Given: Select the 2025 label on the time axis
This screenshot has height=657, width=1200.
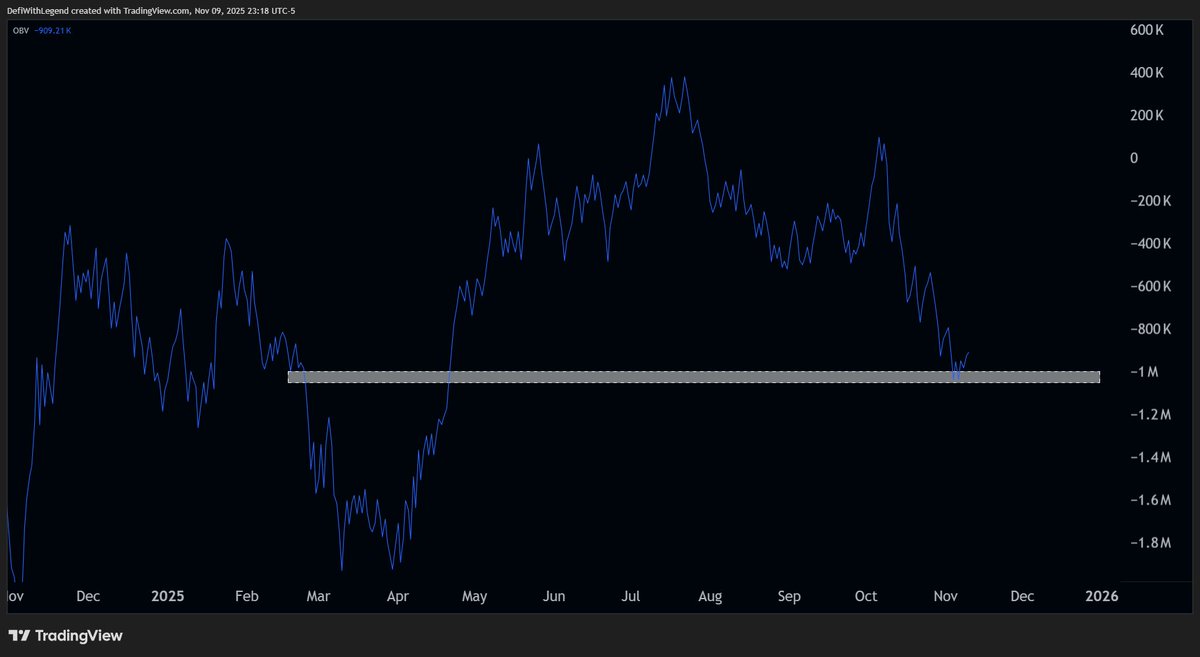Looking at the screenshot, I should click(x=168, y=595).
